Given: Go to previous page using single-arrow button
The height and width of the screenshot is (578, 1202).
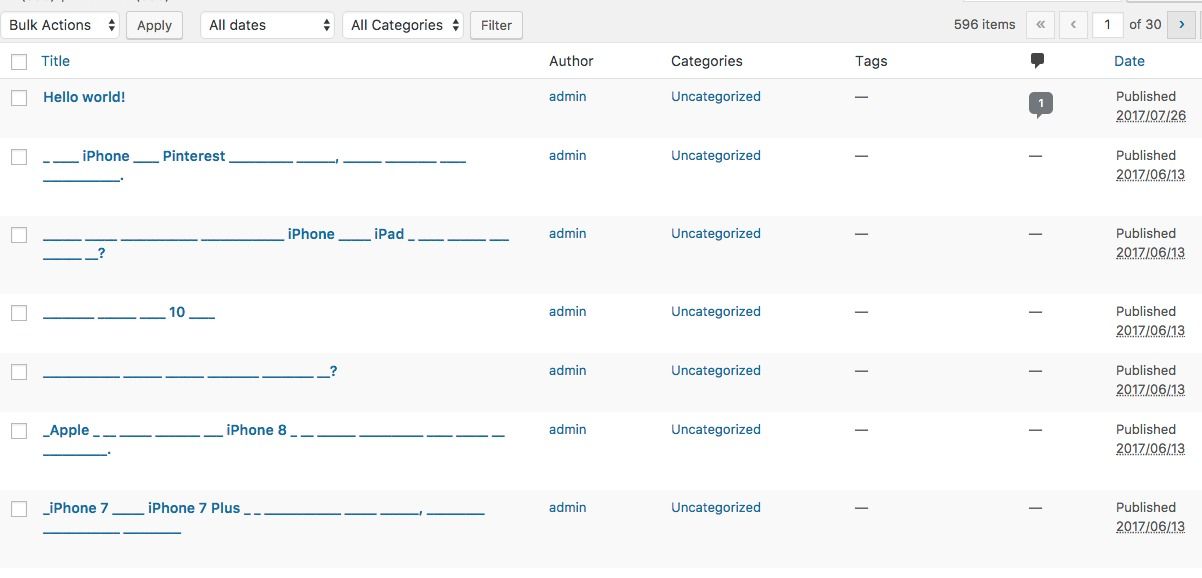Looking at the screenshot, I should pos(1073,25).
